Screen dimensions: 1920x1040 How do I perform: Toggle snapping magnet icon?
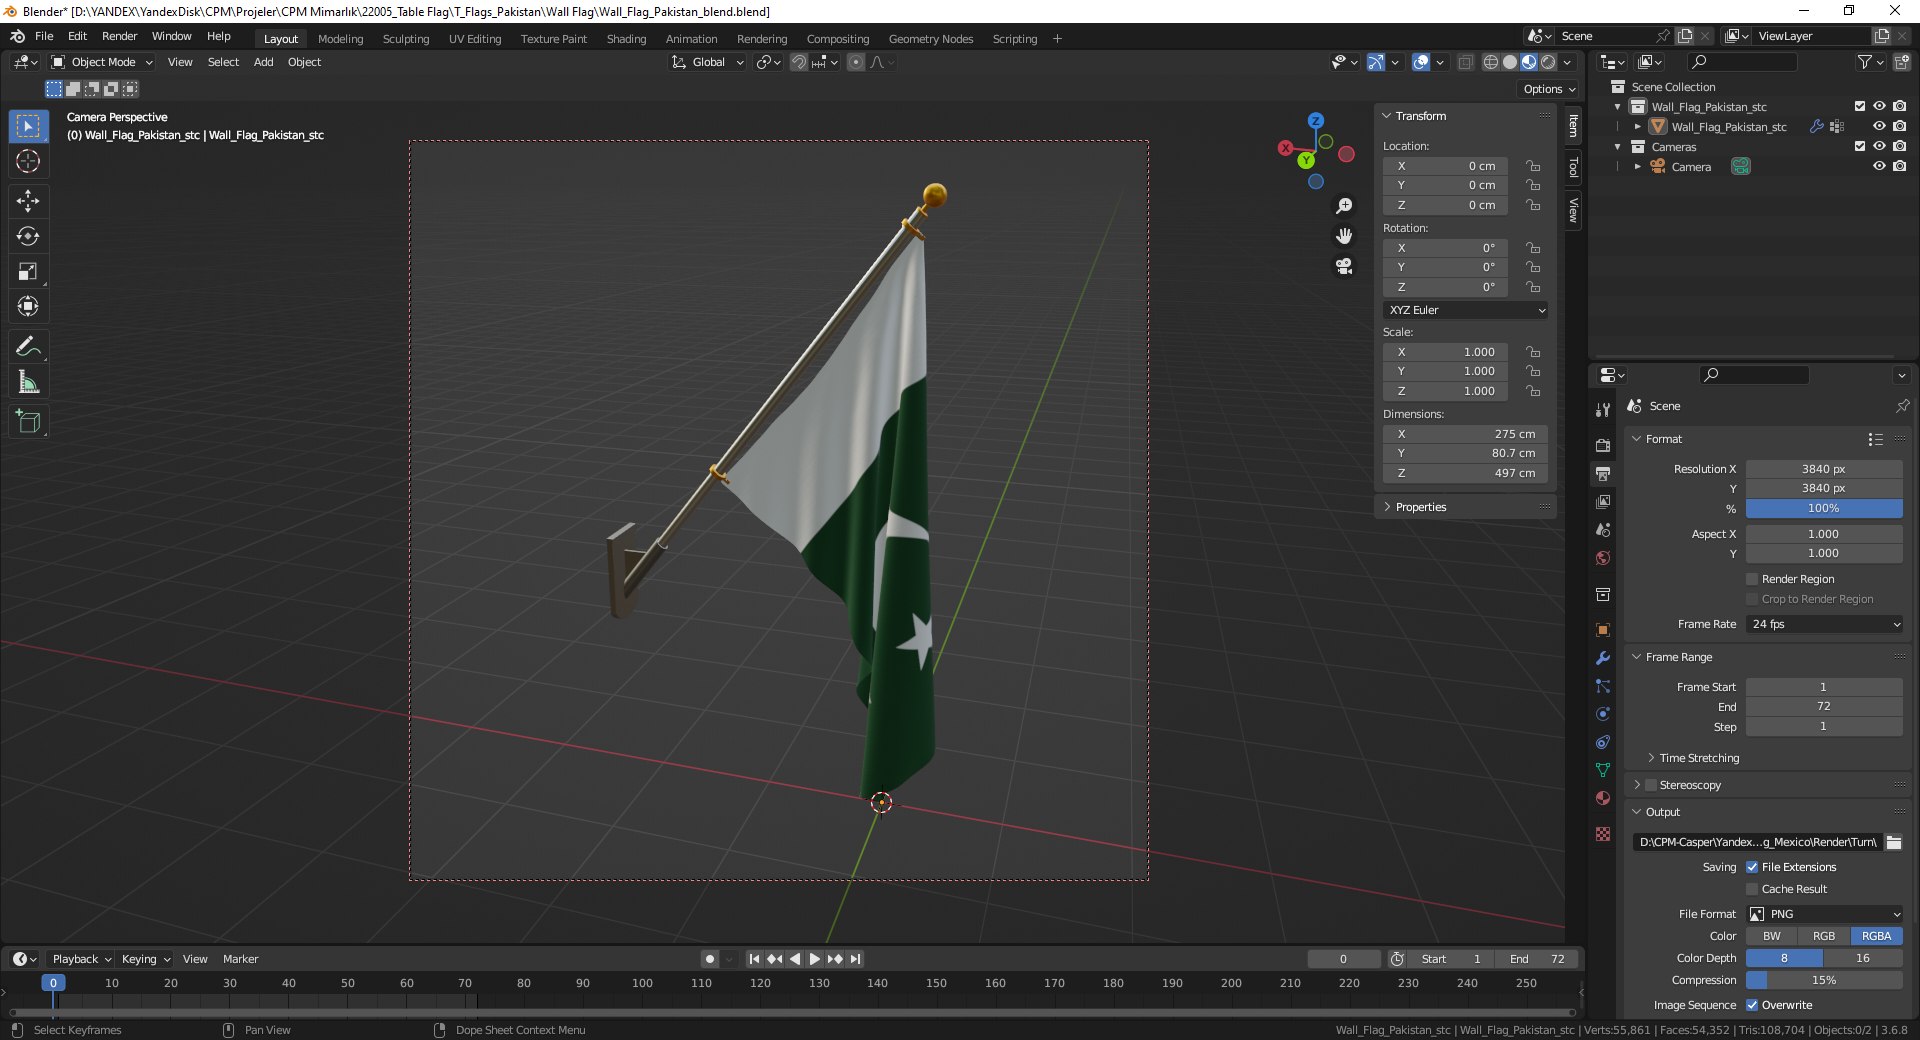point(799,62)
